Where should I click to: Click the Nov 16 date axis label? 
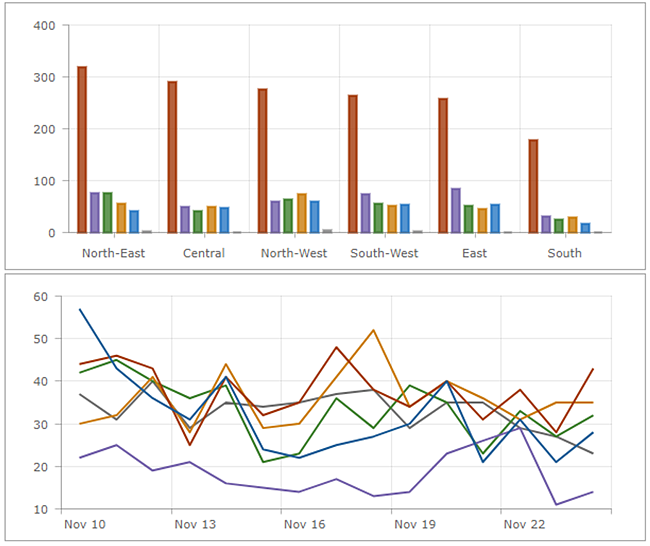point(305,524)
